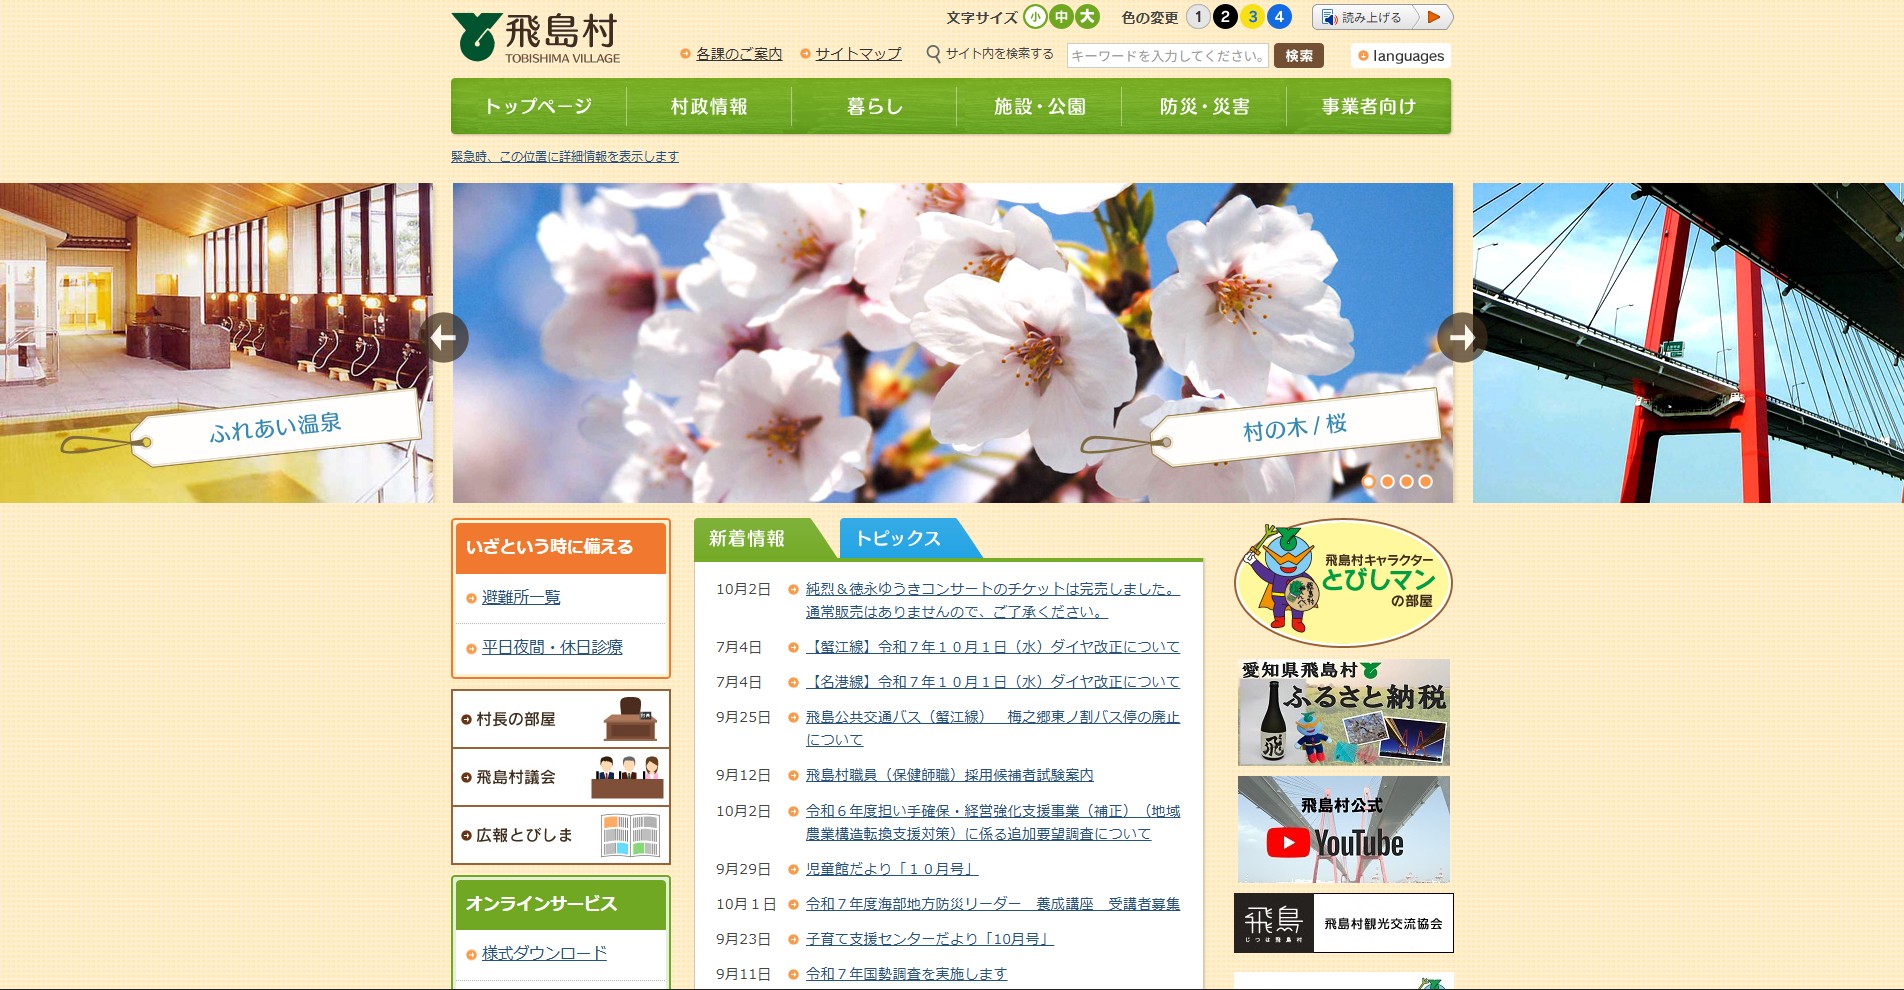
Task: Open the 海部地方防災リーダー course notice
Action: [993, 905]
